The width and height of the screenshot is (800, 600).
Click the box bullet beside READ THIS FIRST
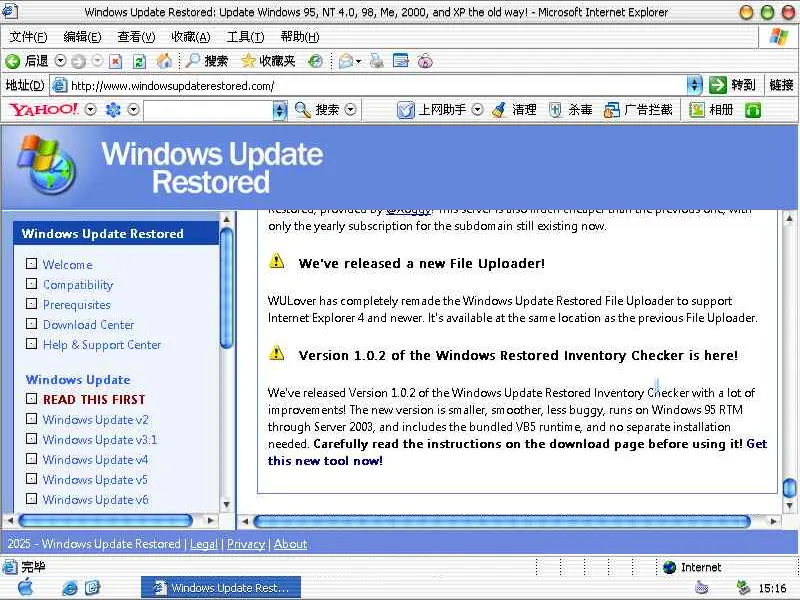(x=31, y=398)
